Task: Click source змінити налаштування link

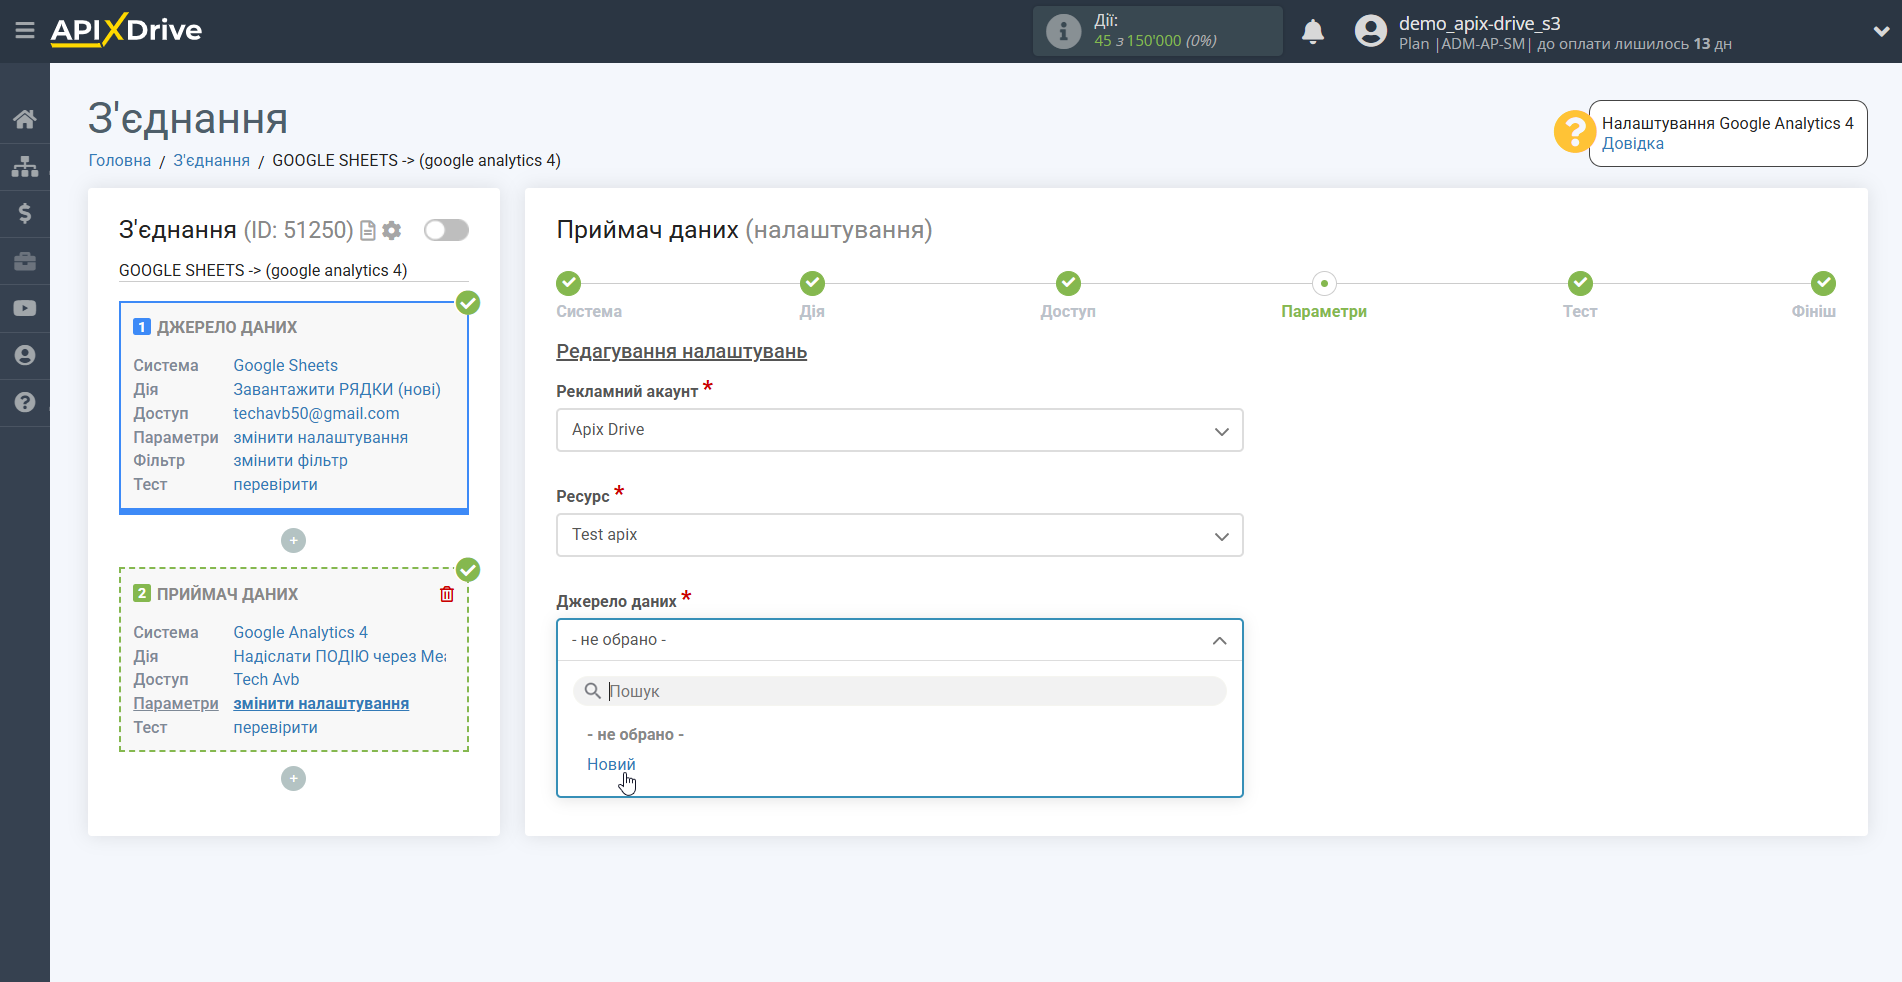Action: (320, 437)
